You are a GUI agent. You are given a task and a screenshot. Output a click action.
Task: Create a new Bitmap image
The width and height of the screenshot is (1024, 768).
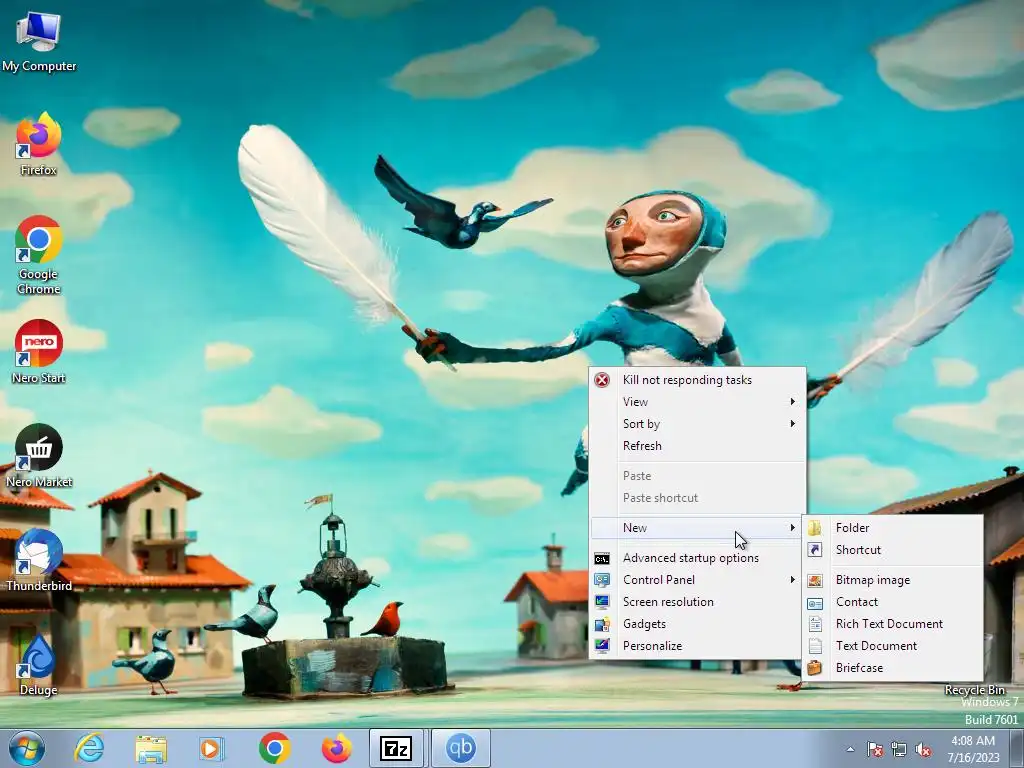click(x=892, y=580)
